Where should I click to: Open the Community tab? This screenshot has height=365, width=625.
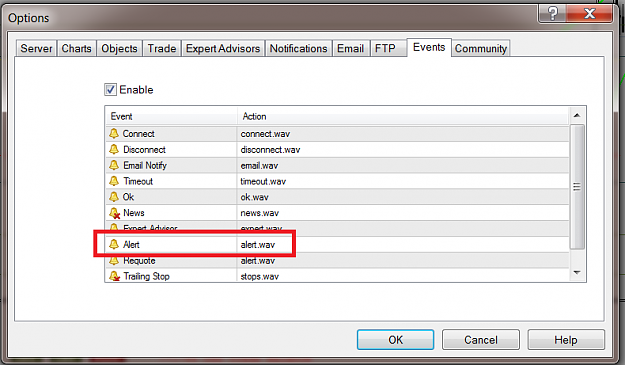[x=481, y=49]
